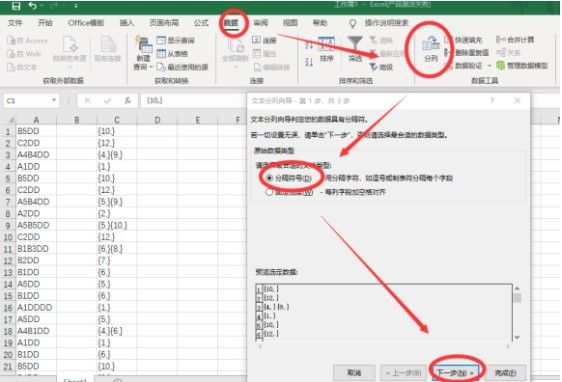Click cell containing {5.}{10.}

point(117,225)
